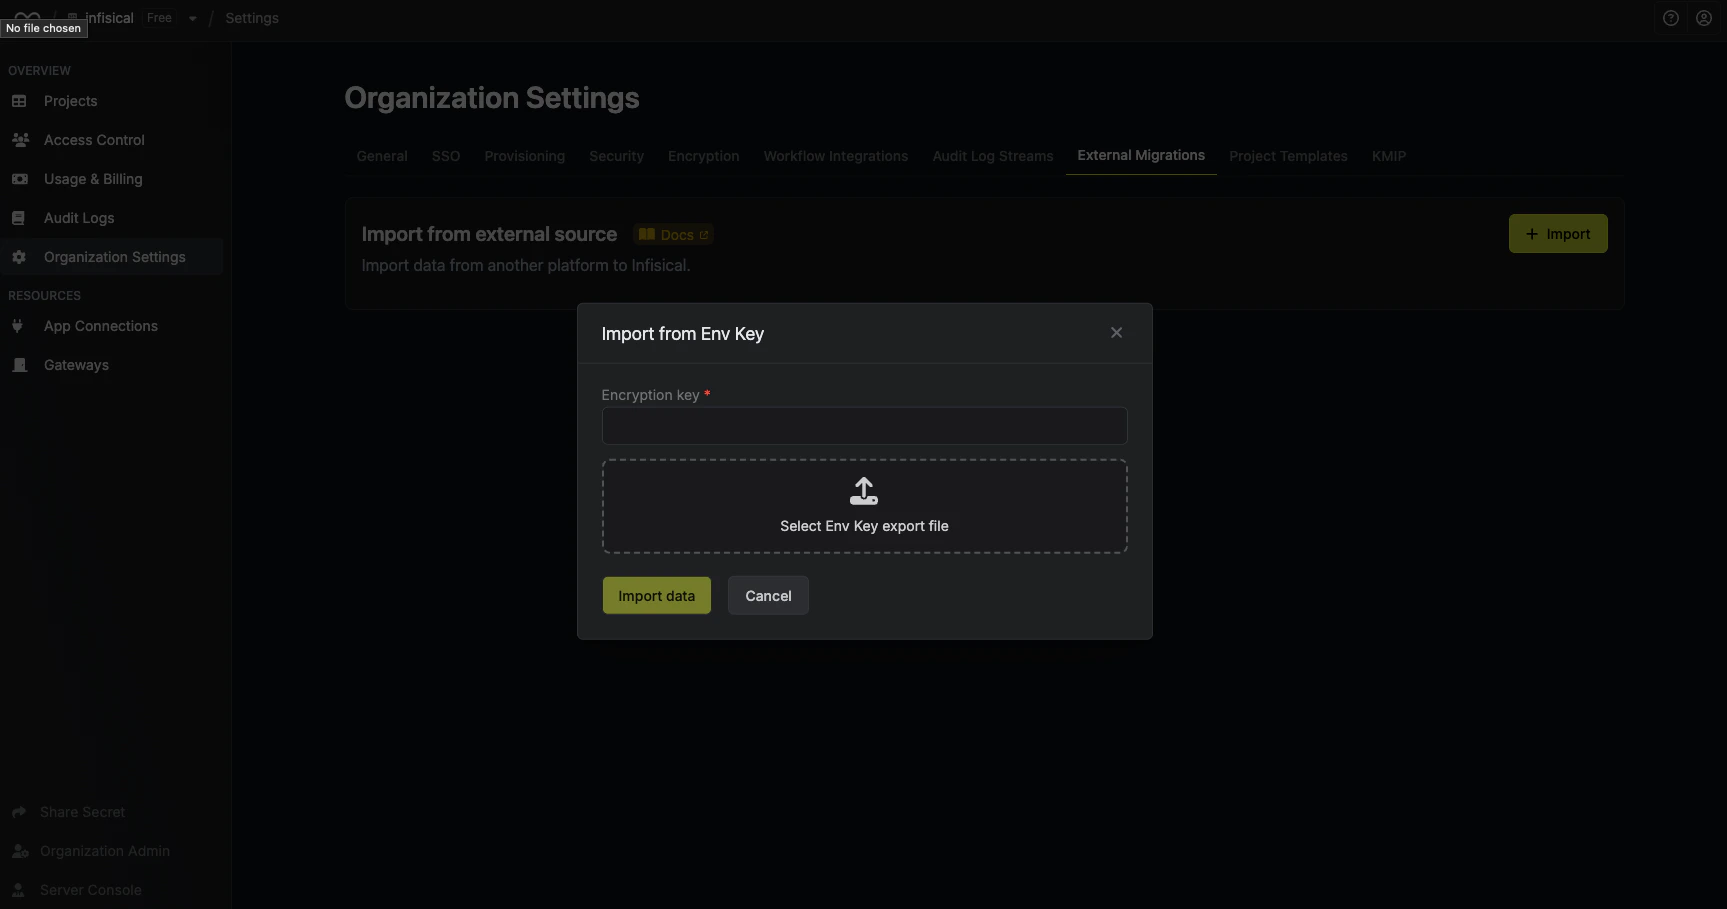Click the Audit Logs book icon
The height and width of the screenshot is (909, 1727).
[x=18, y=218]
